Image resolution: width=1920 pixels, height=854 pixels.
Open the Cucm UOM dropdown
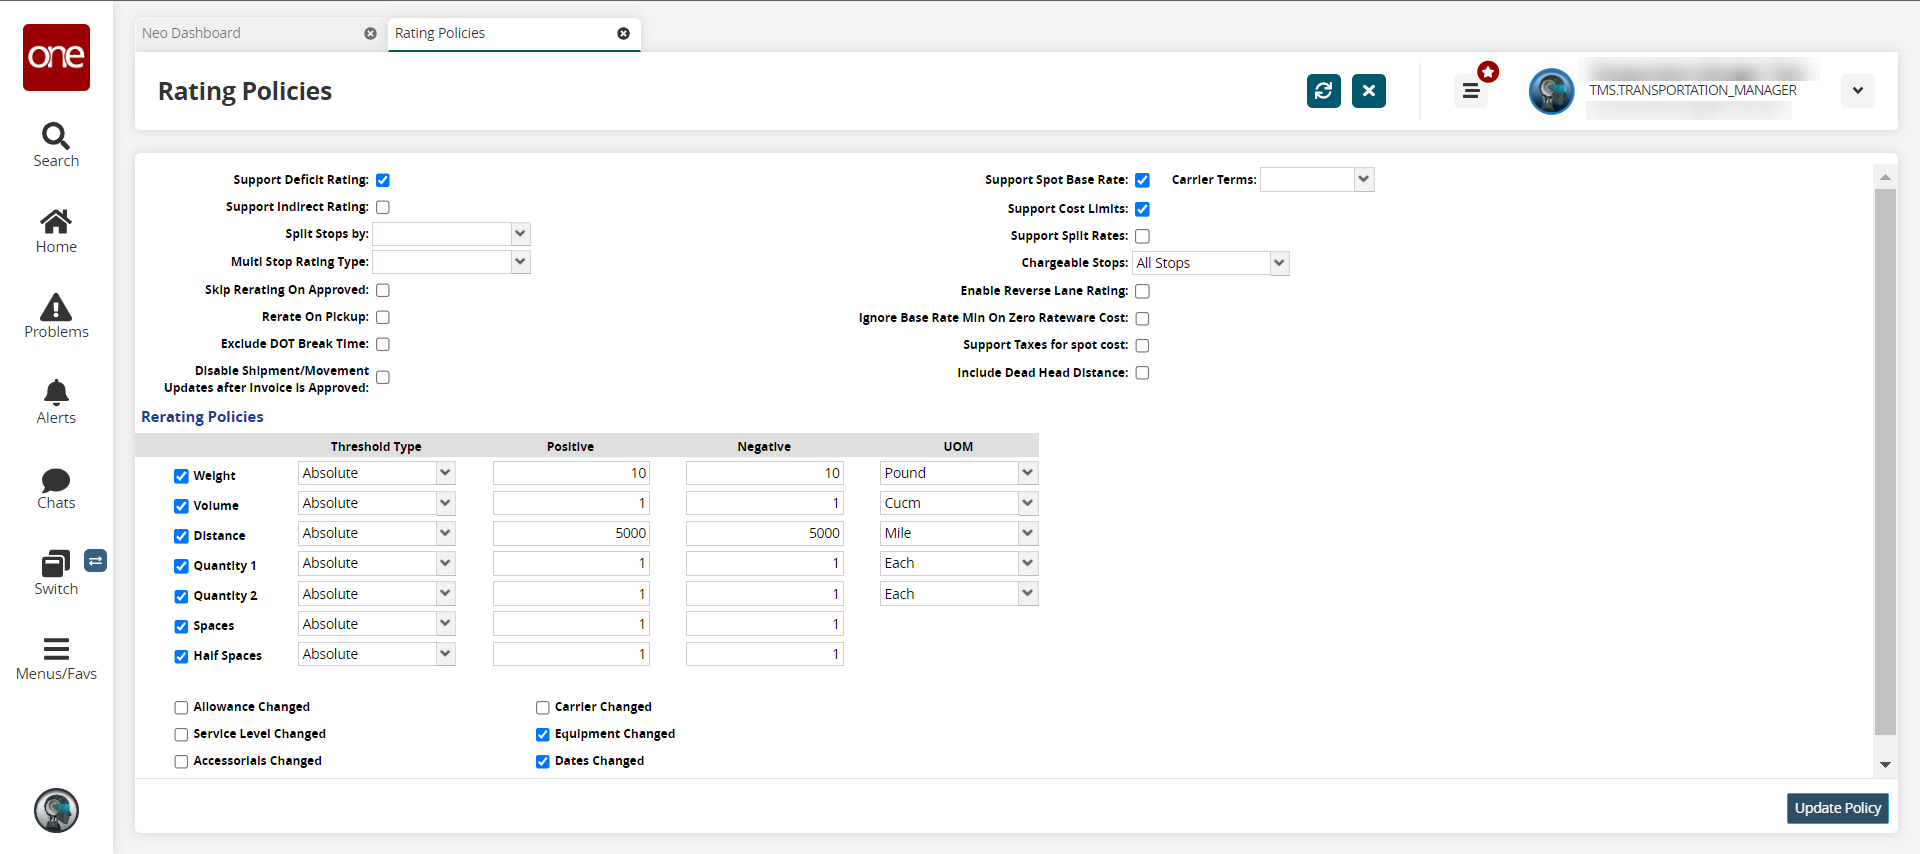(1028, 503)
